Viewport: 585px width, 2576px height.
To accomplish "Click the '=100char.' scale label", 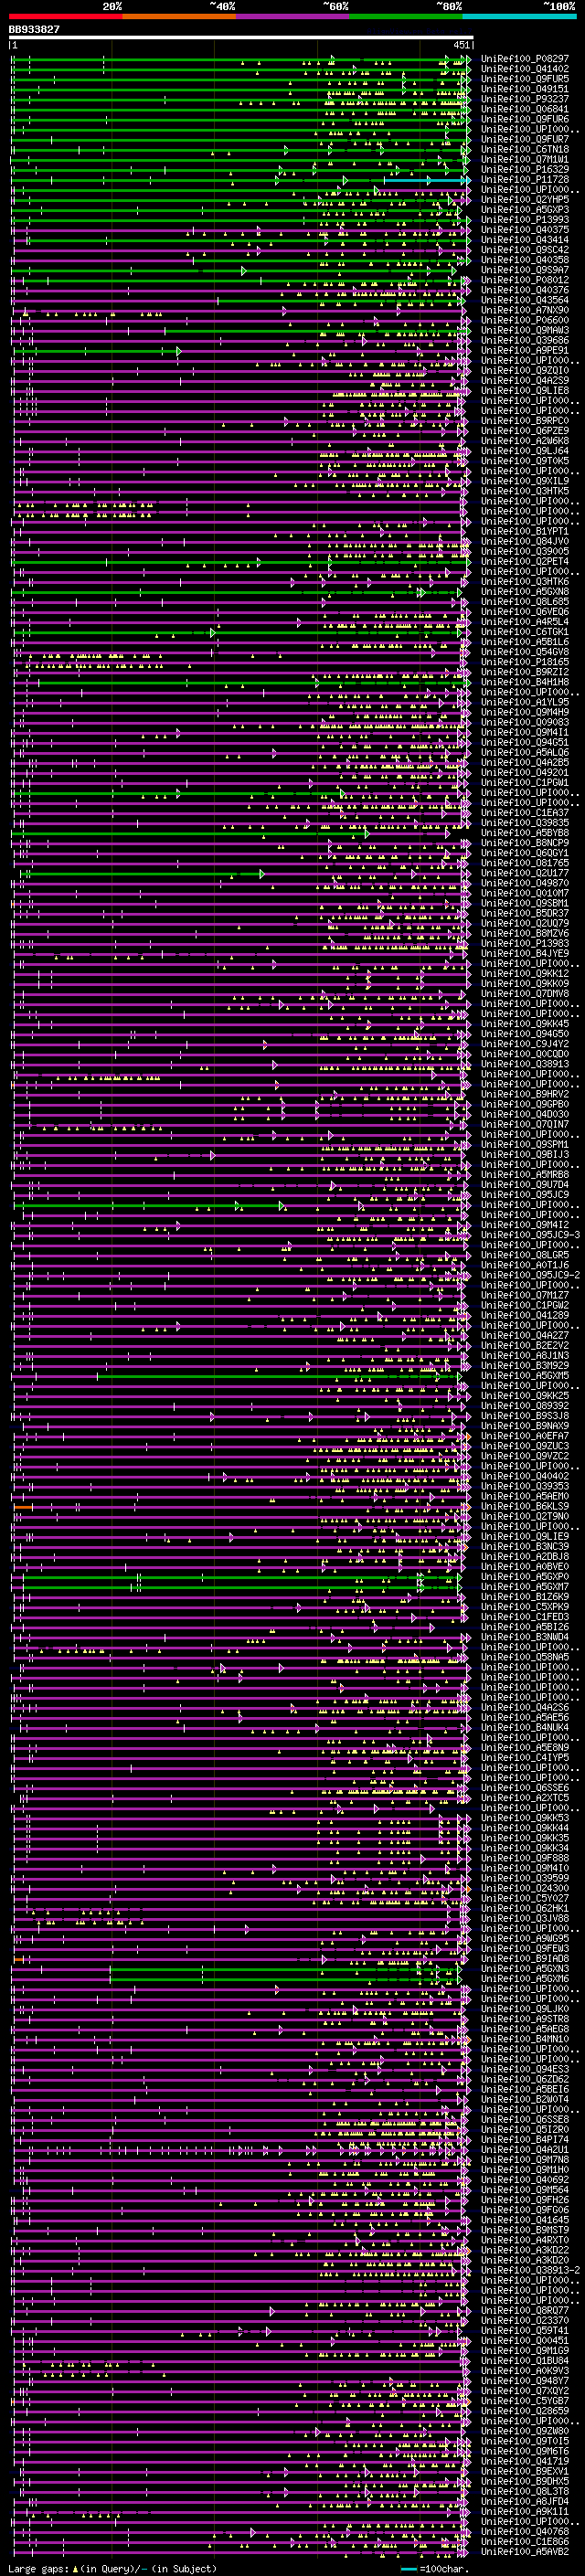I will coord(444,2569).
